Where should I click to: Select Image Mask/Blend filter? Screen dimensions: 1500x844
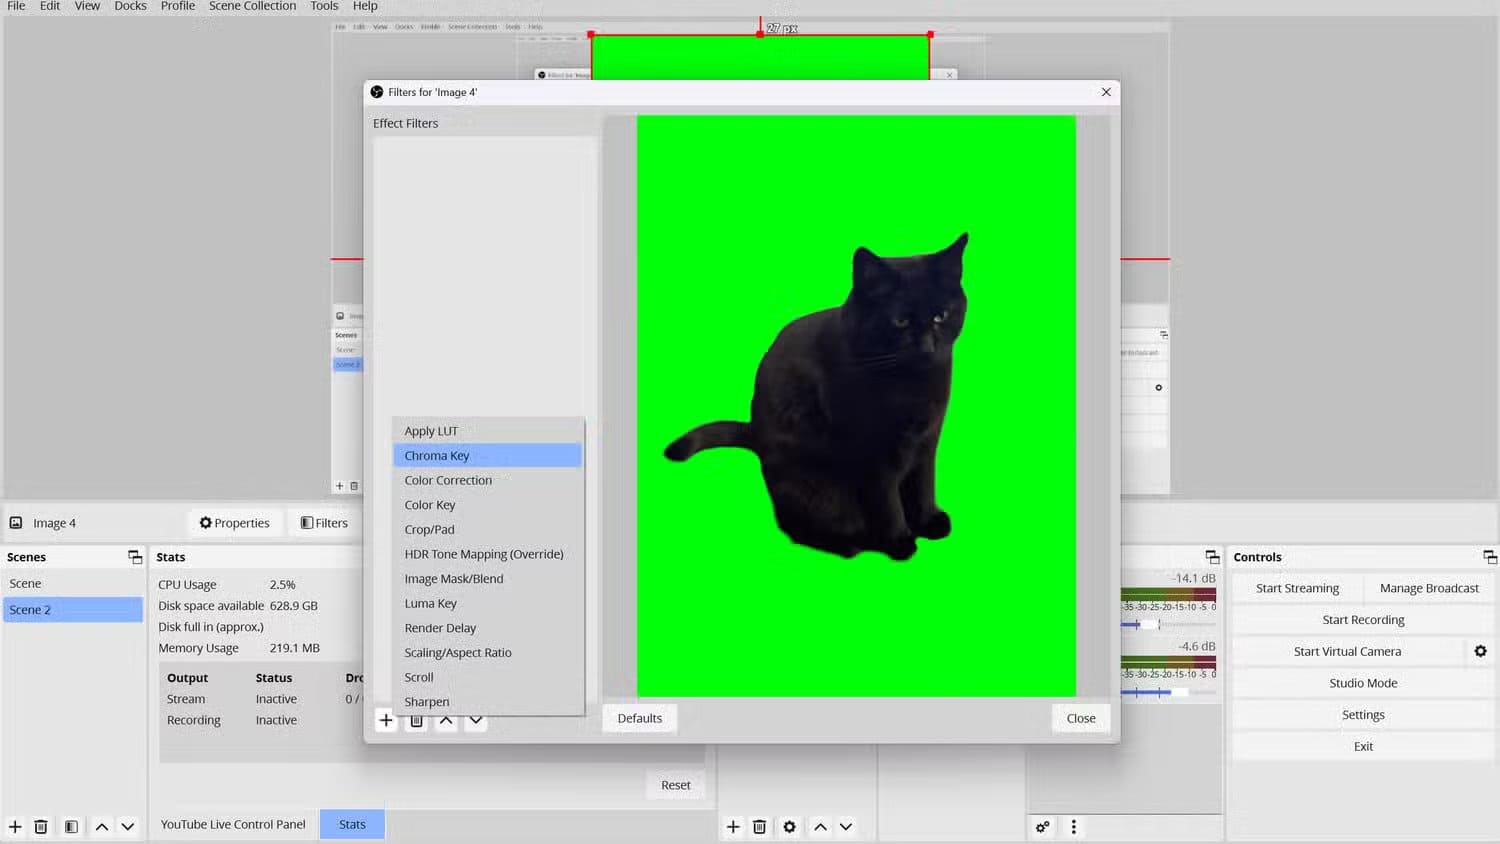[x=487, y=579]
